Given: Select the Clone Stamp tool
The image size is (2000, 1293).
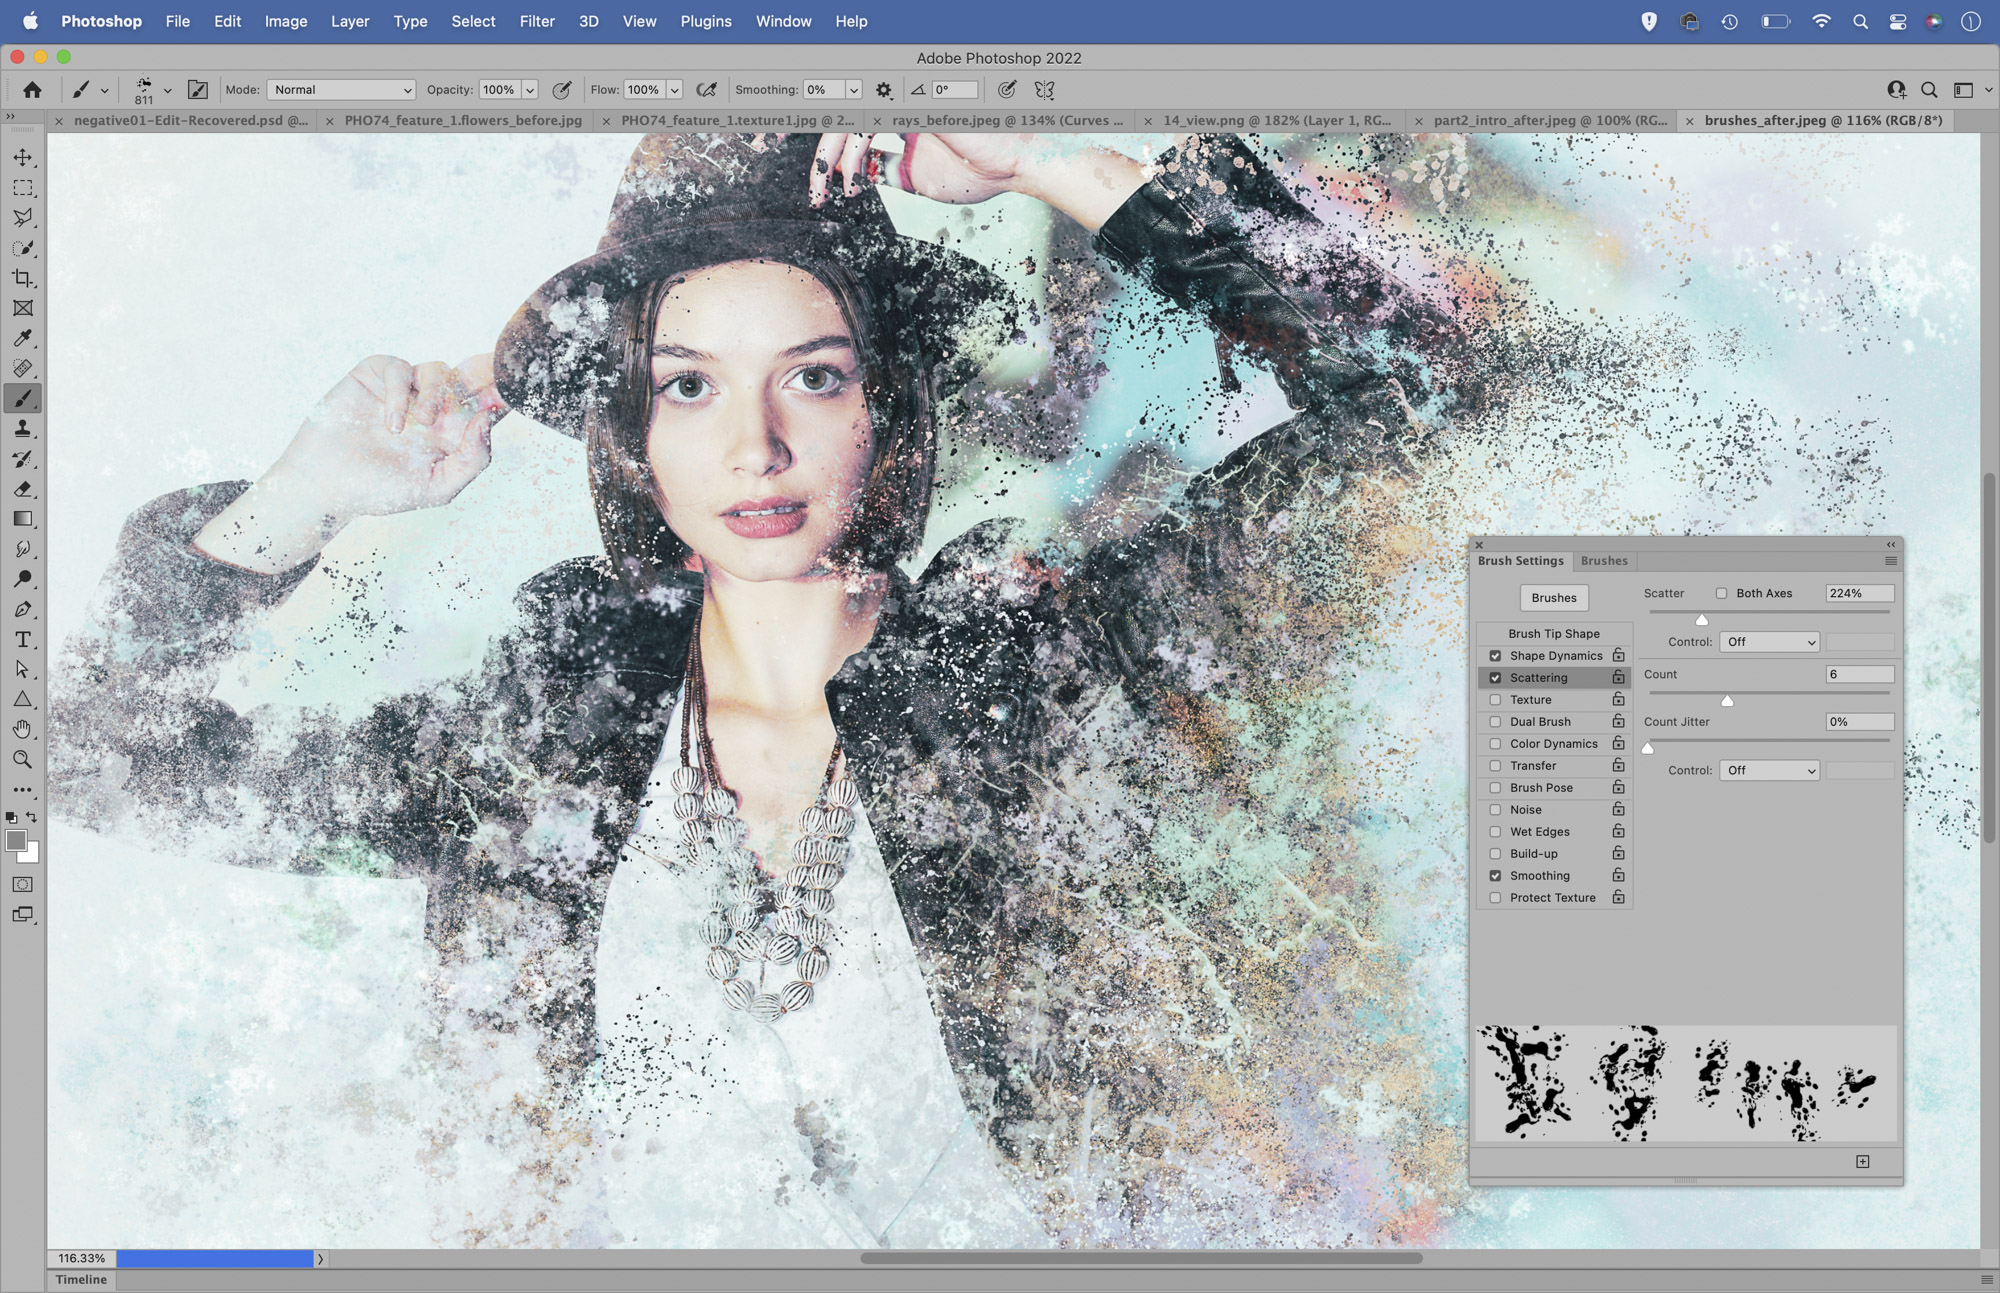Looking at the screenshot, I should (23, 430).
